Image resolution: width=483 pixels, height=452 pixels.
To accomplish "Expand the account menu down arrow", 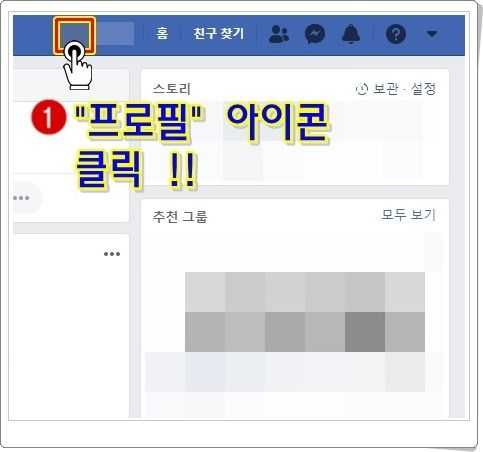I will click(x=432, y=34).
